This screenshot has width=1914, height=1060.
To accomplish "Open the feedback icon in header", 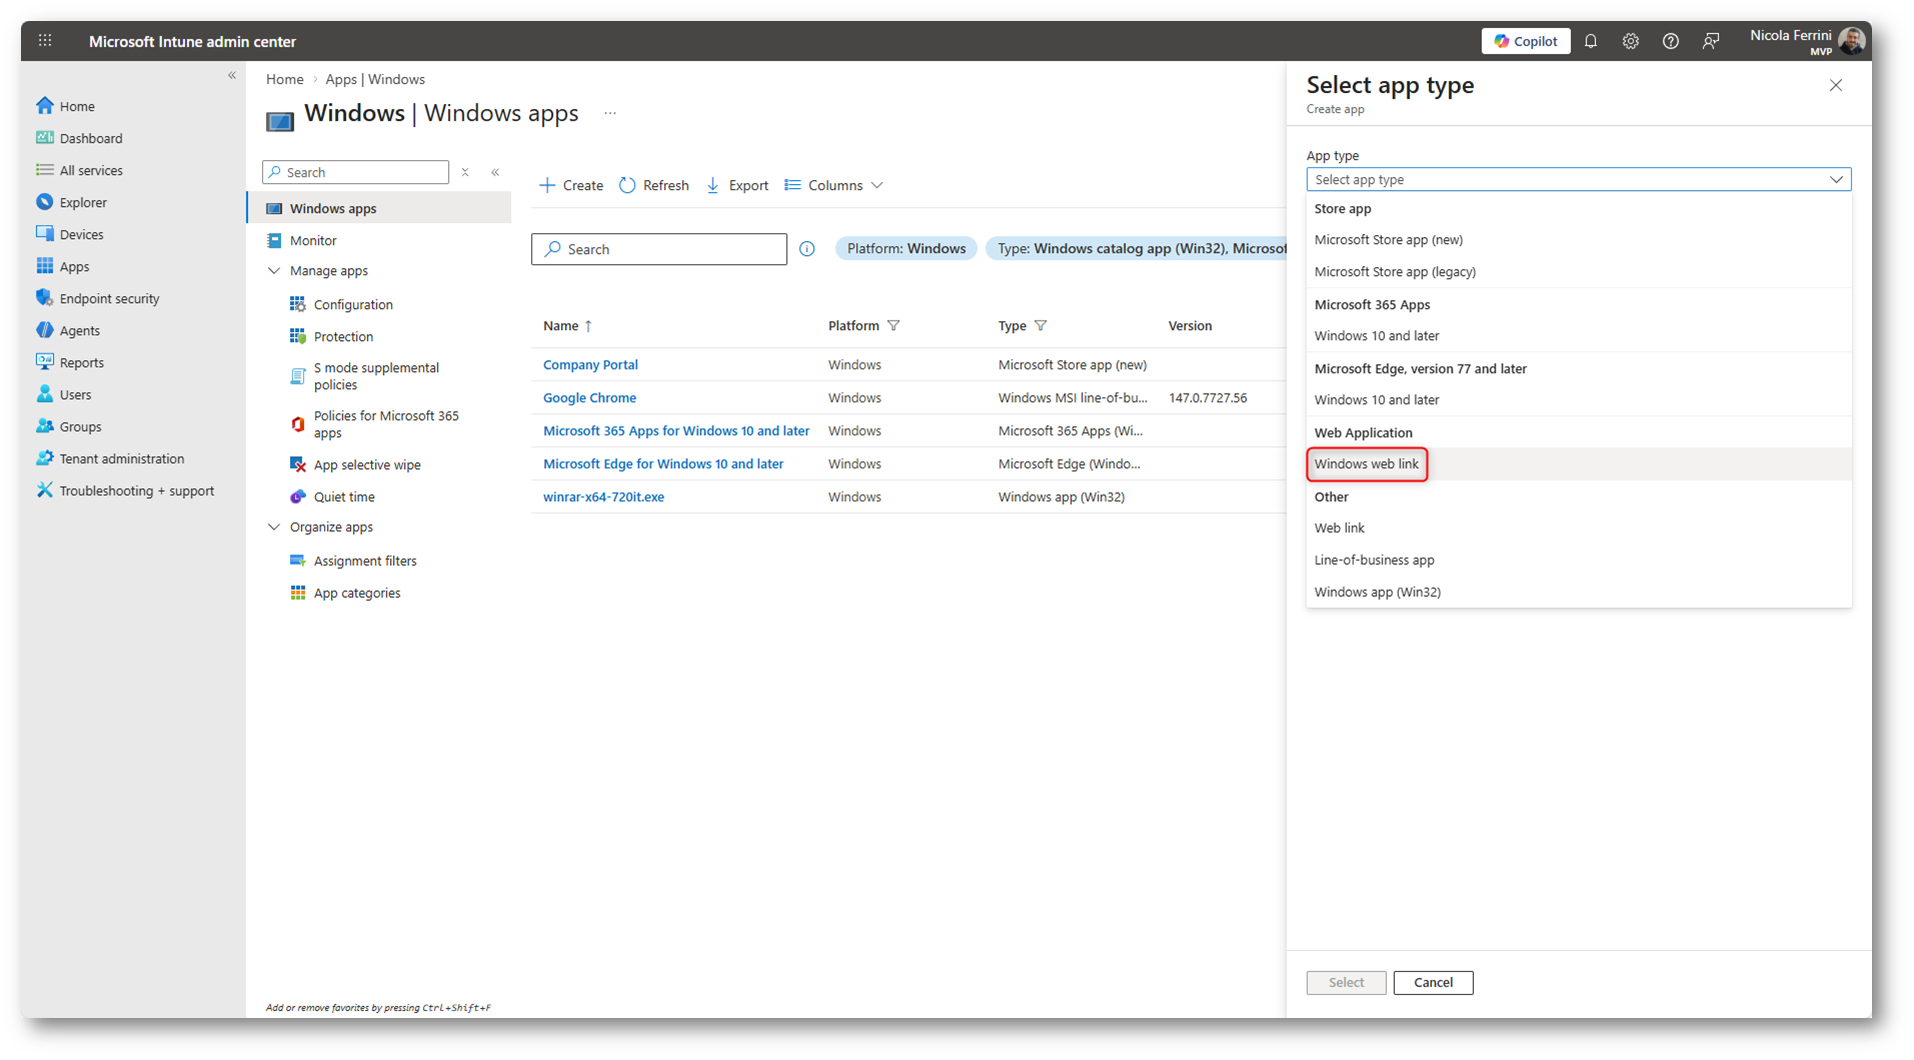I will [x=1711, y=41].
